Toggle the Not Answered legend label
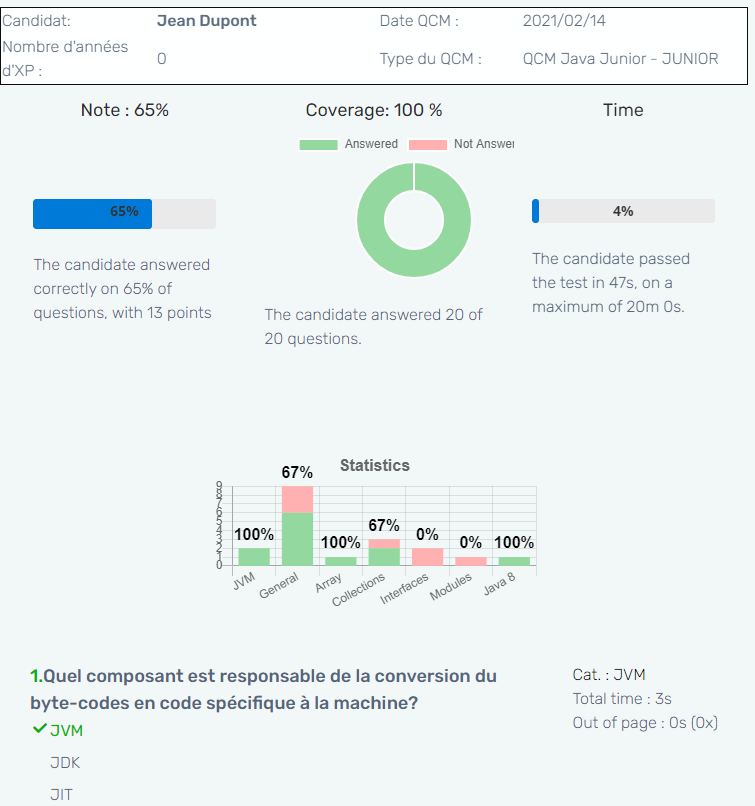755x806 pixels. [483, 144]
